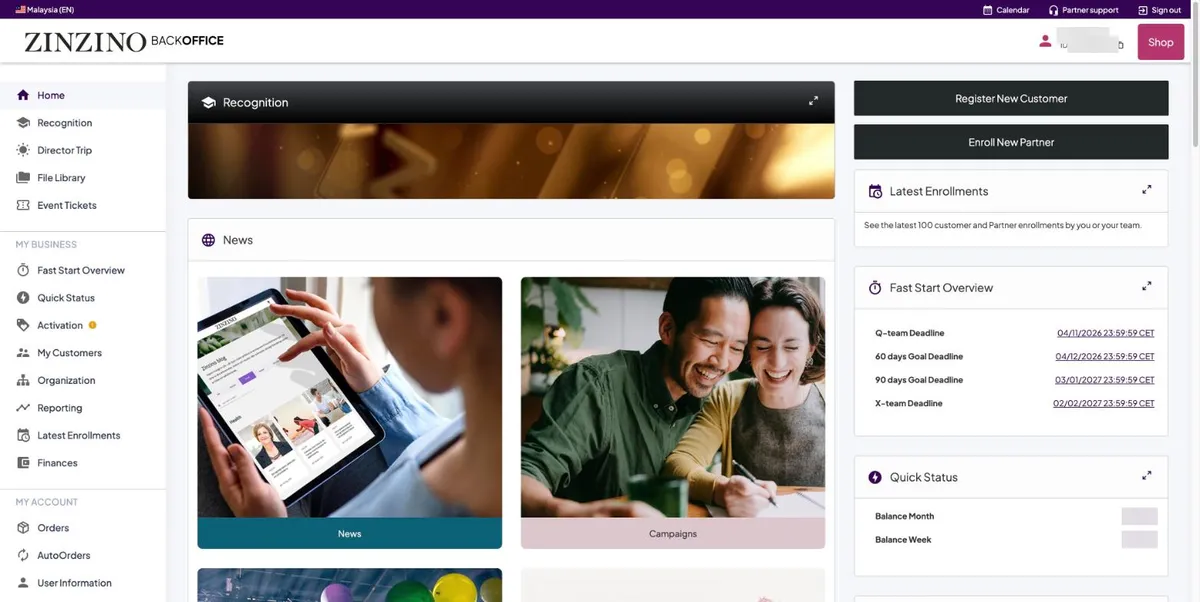Open the 60 days Goal Deadline date

(1105, 357)
